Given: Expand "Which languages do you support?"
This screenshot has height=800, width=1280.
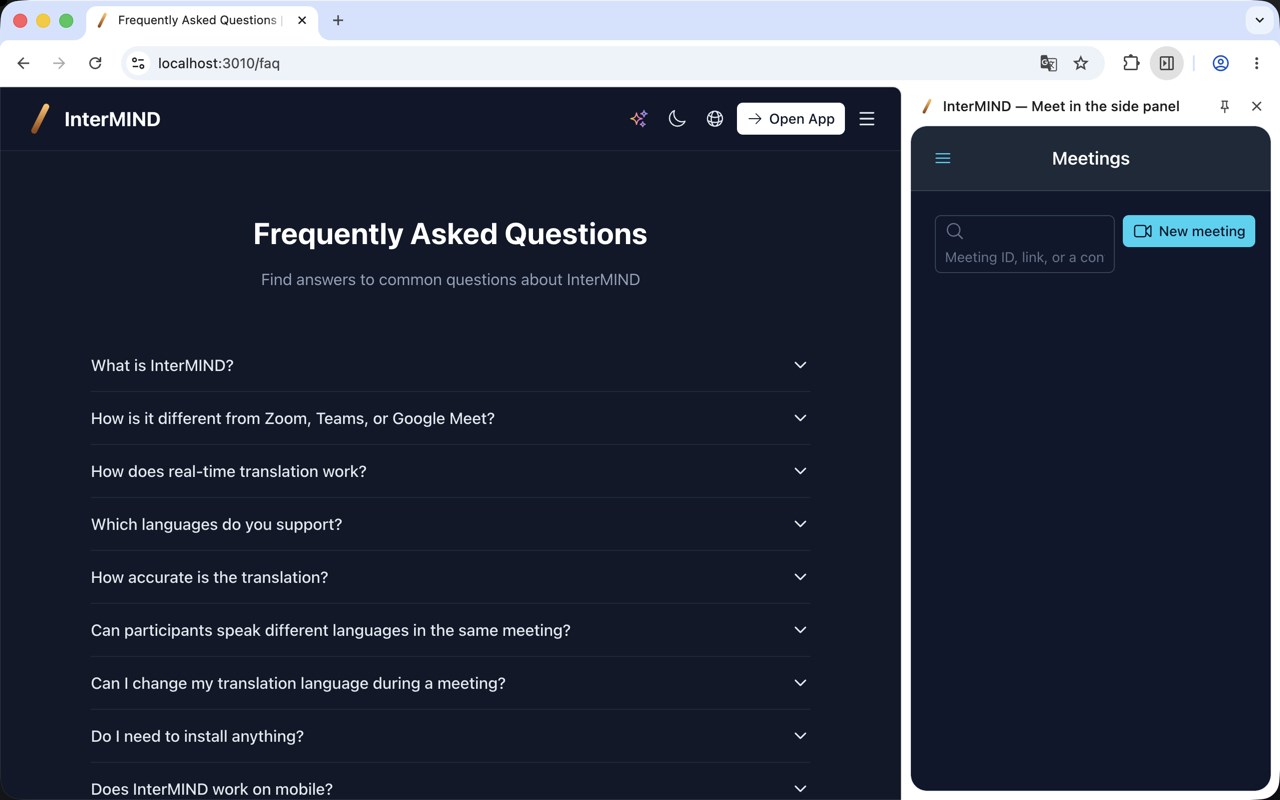Looking at the screenshot, I should coord(450,524).
